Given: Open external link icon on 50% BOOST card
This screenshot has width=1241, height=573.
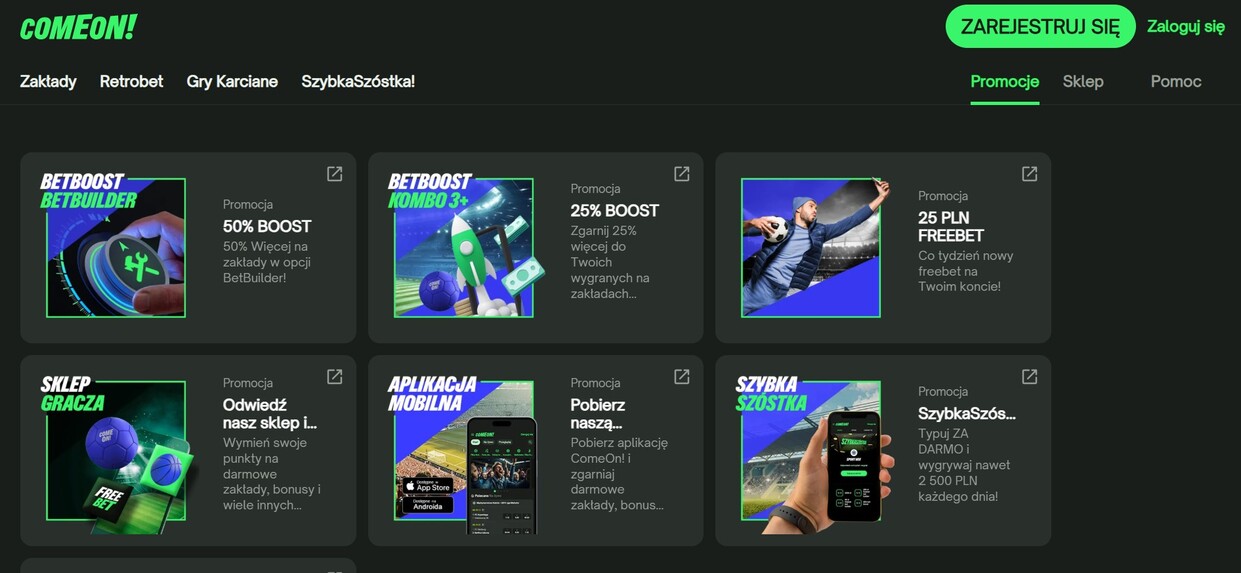Looking at the screenshot, I should click(335, 174).
